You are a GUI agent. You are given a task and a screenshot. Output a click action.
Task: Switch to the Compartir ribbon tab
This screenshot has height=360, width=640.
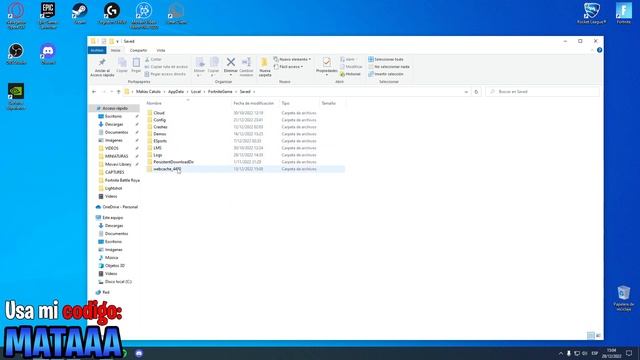point(138,50)
